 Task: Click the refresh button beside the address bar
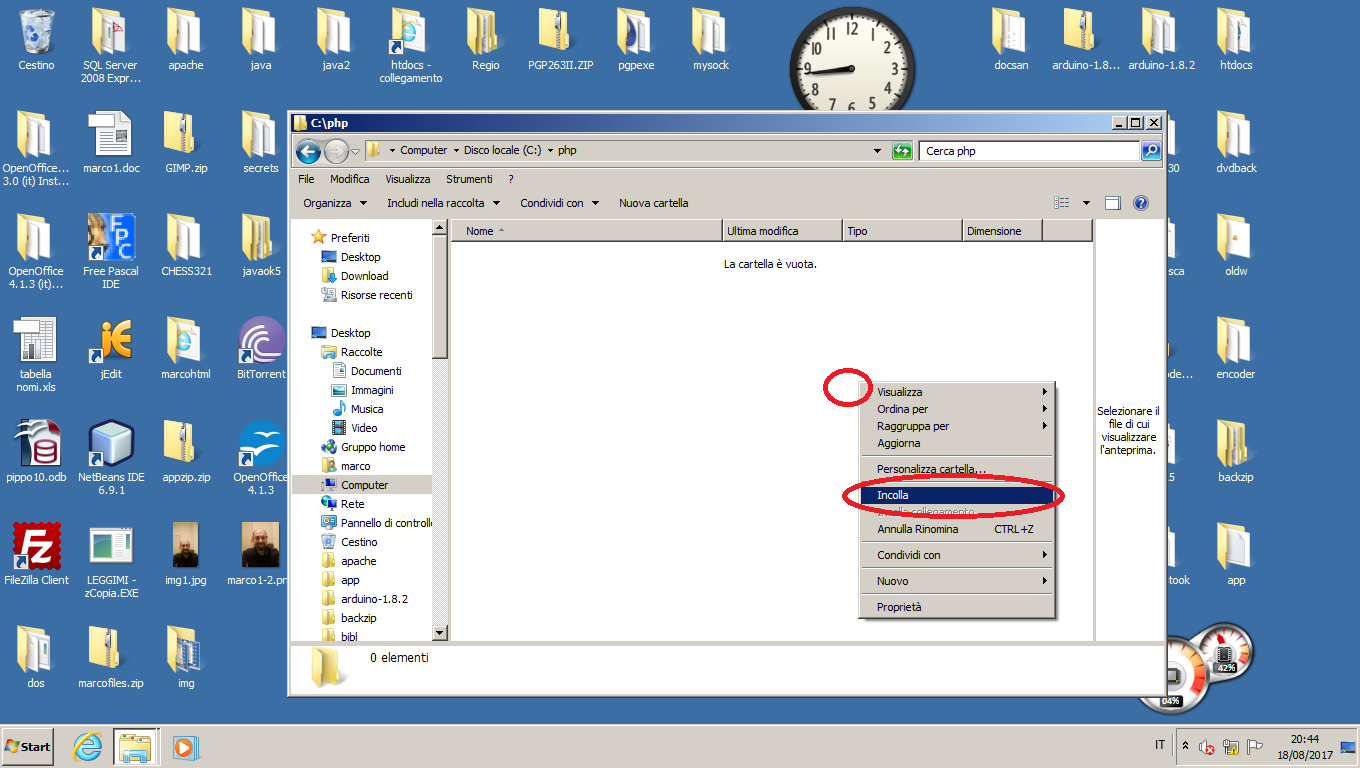(902, 151)
